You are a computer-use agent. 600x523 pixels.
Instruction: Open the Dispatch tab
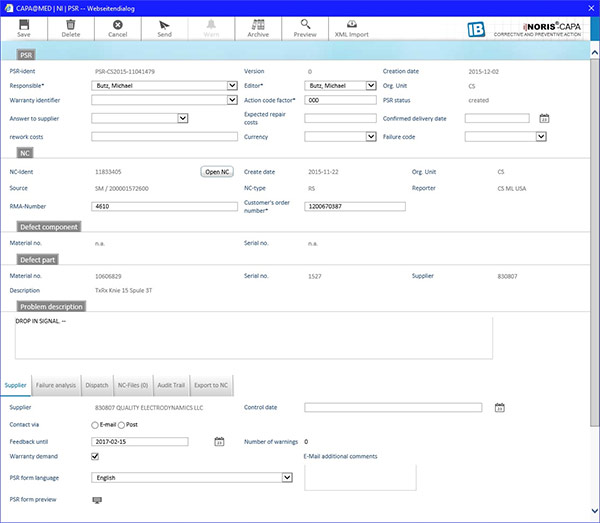coord(97,385)
